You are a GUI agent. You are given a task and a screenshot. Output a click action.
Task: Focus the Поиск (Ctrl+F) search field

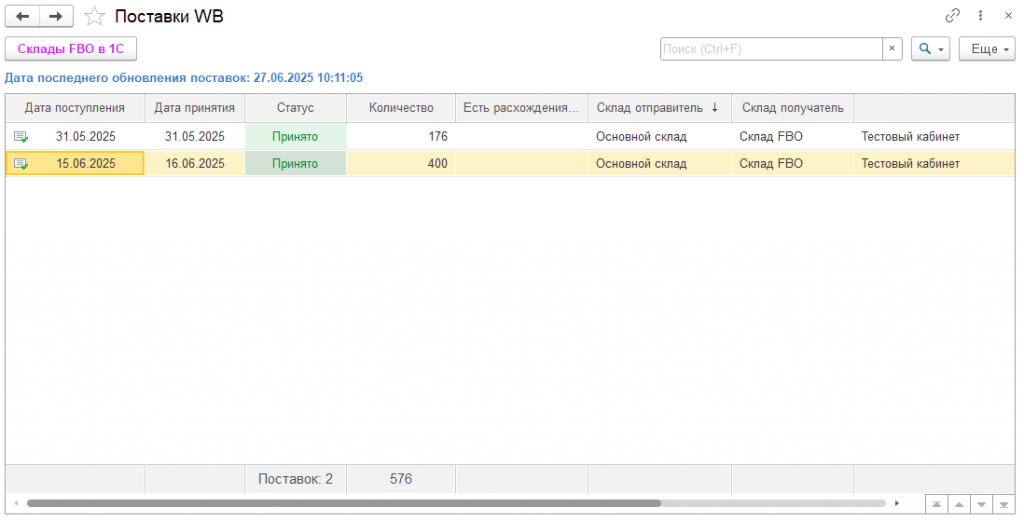click(x=771, y=49)
